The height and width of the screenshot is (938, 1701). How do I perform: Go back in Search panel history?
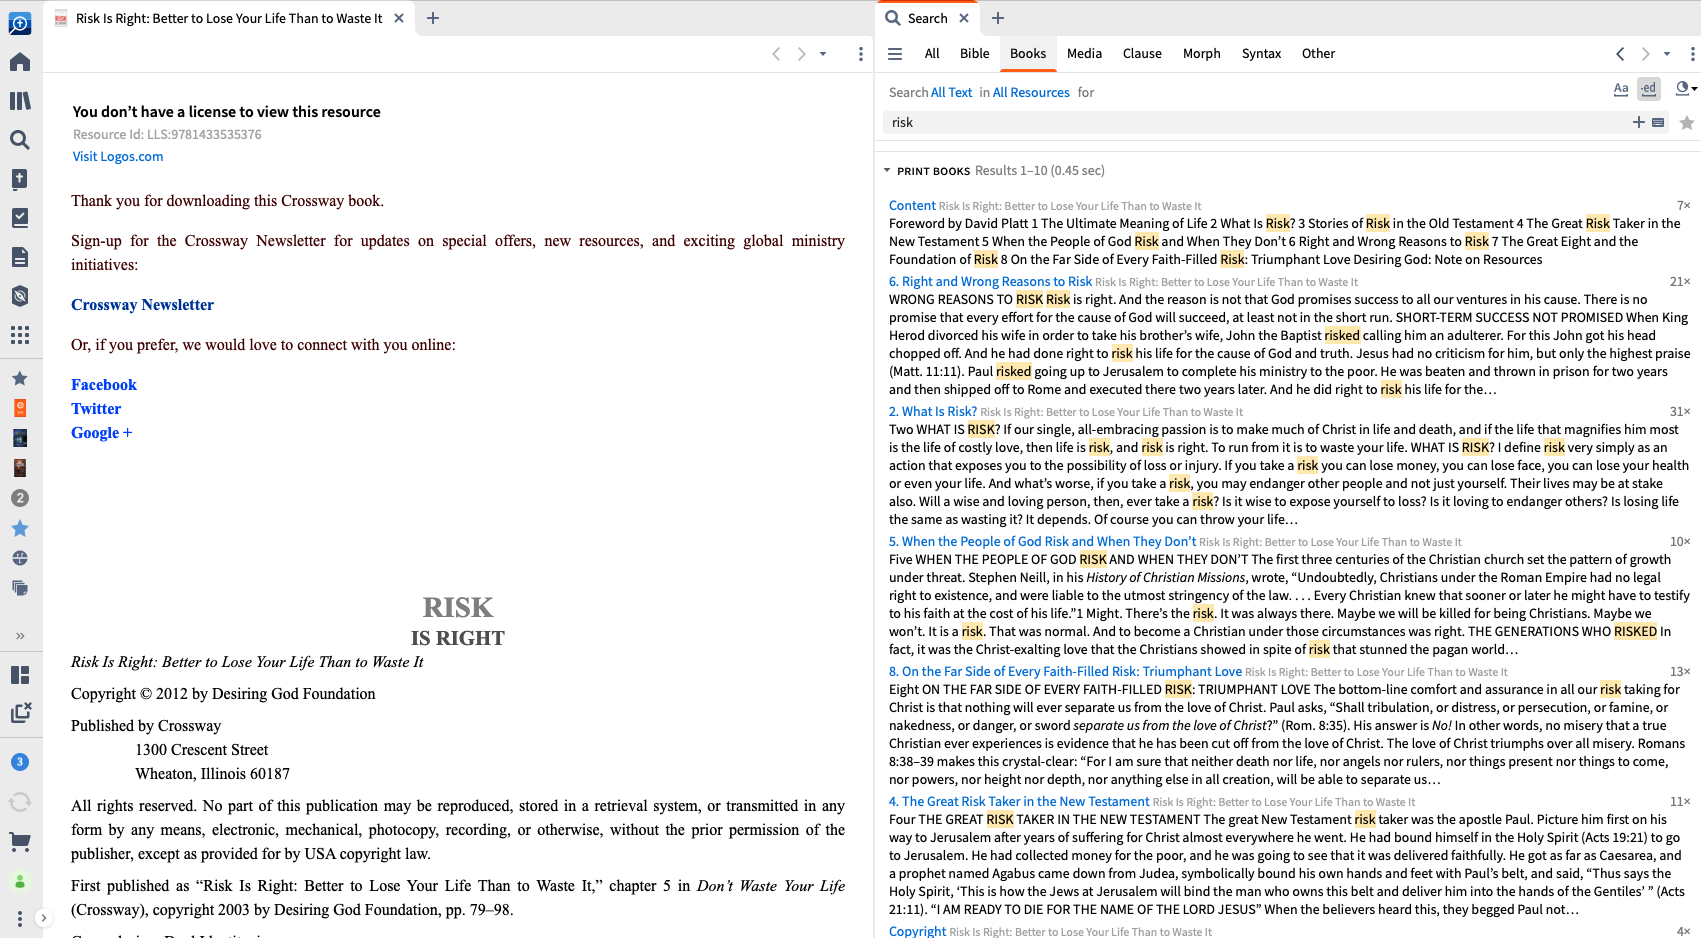(x=1620, y=54)
